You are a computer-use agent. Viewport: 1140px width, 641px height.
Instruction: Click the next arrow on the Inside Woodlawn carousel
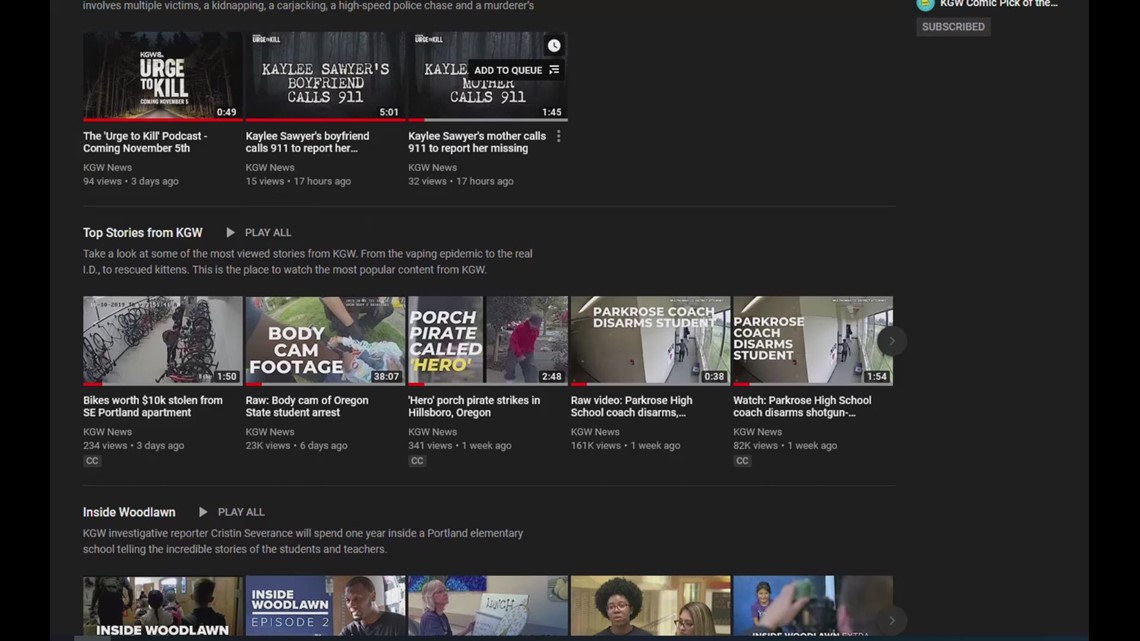pos(891,620)
